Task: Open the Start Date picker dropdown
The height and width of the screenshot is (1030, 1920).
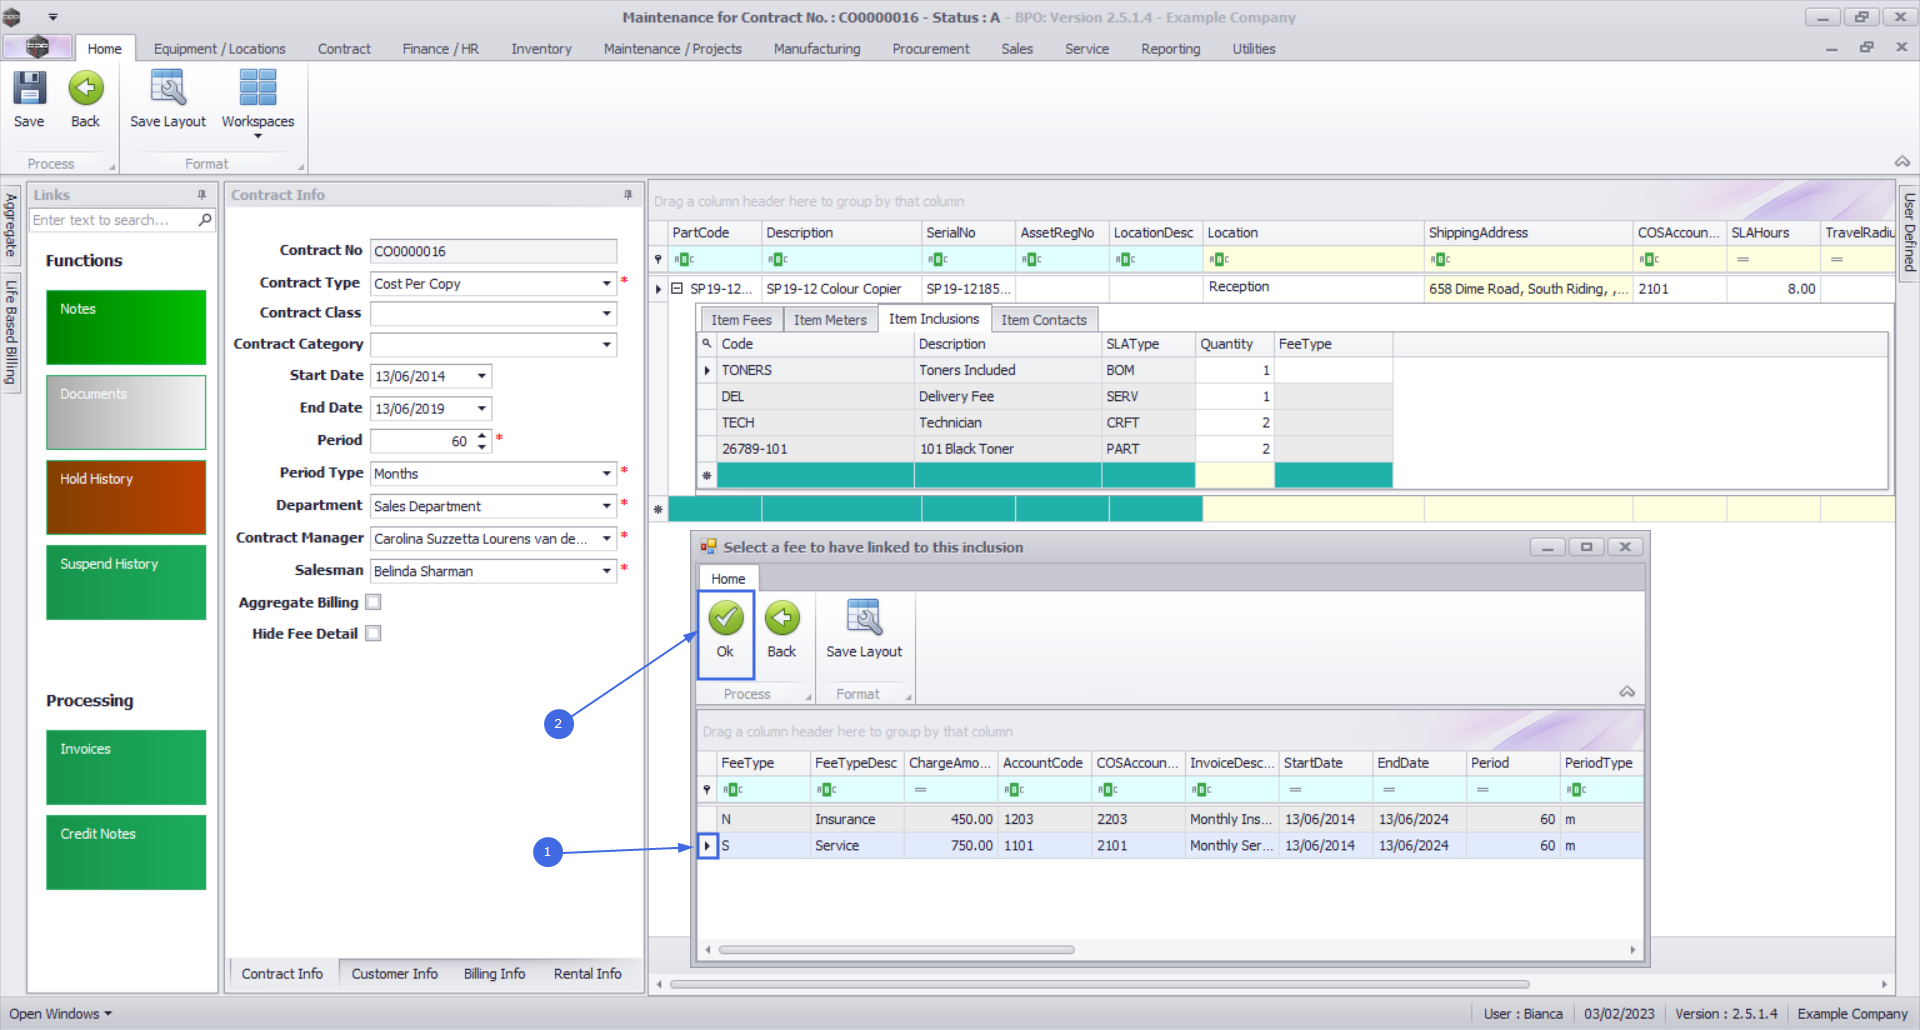Action: 481,376
